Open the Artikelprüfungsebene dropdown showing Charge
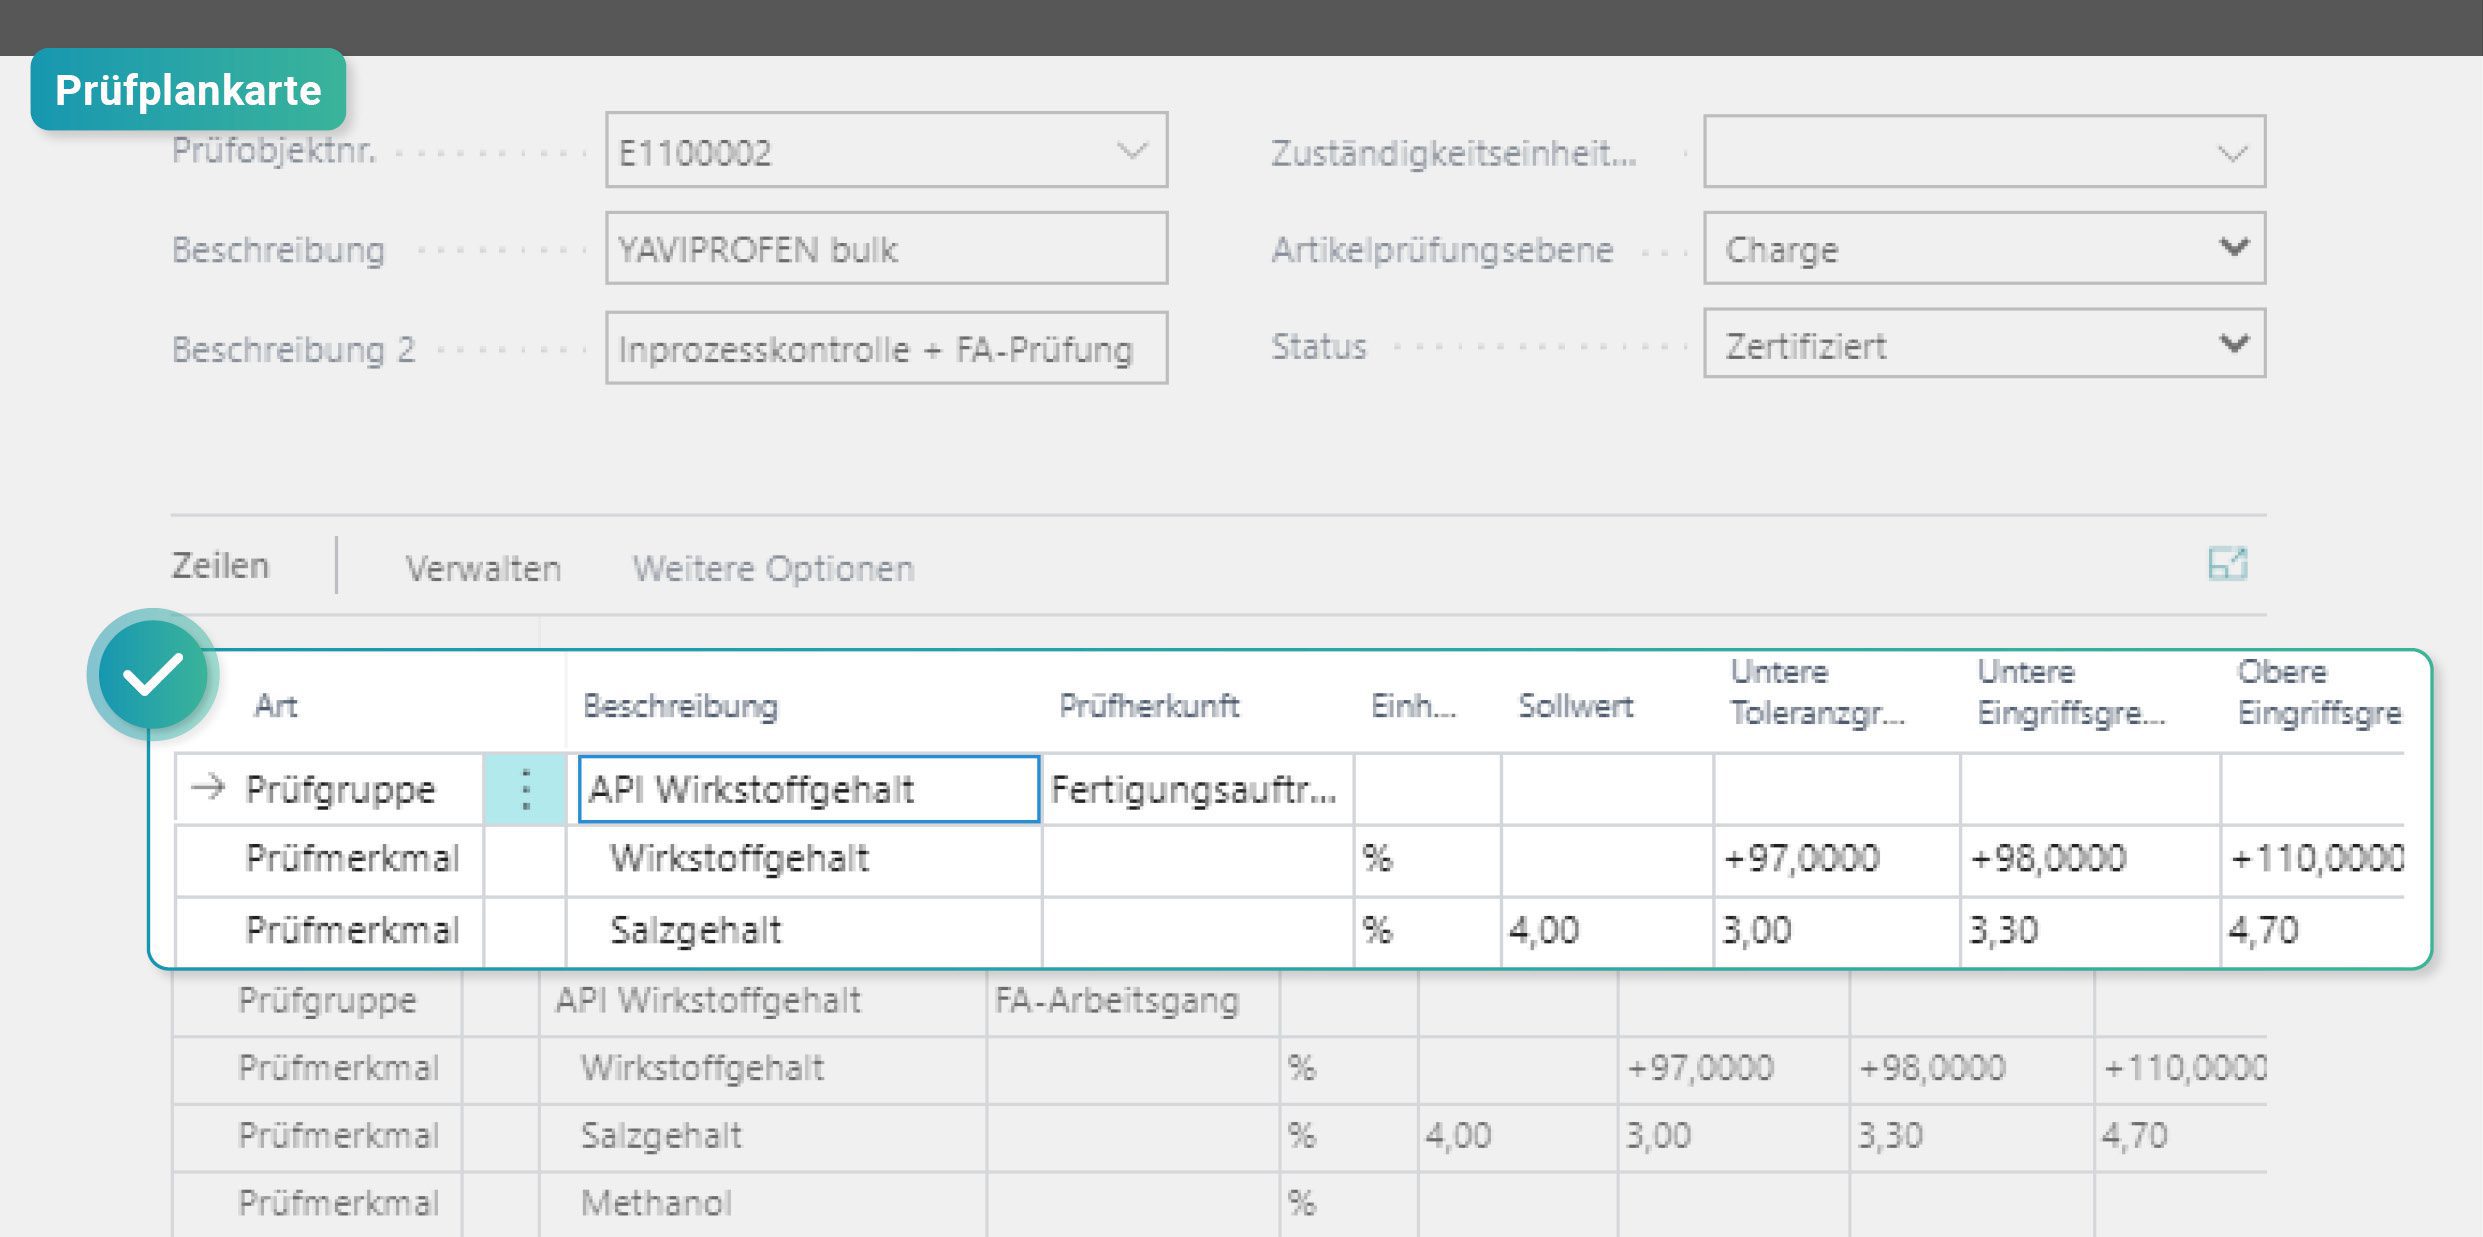 click(x=1984, y=248)
